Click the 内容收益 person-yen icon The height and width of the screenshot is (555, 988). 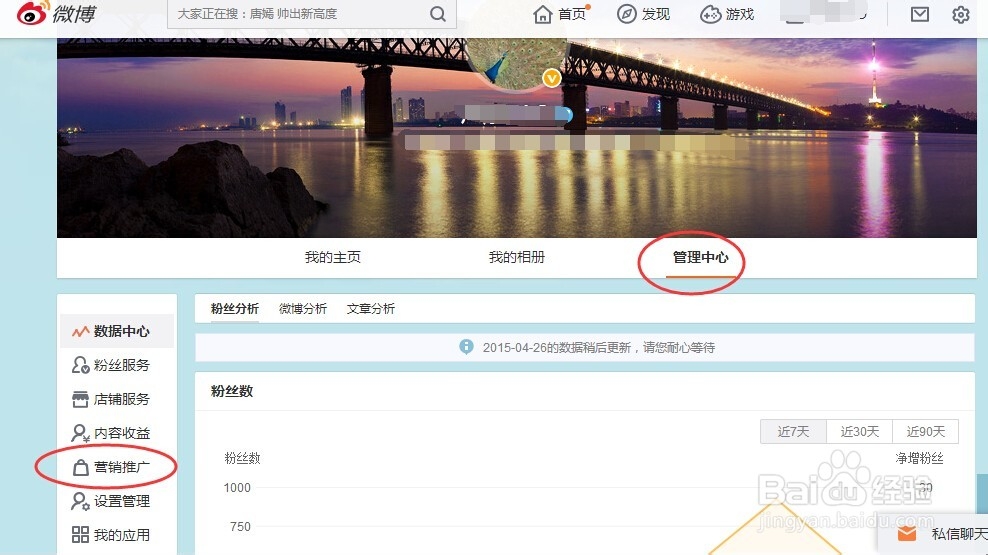pyautogui.click(x=80, y=433)
